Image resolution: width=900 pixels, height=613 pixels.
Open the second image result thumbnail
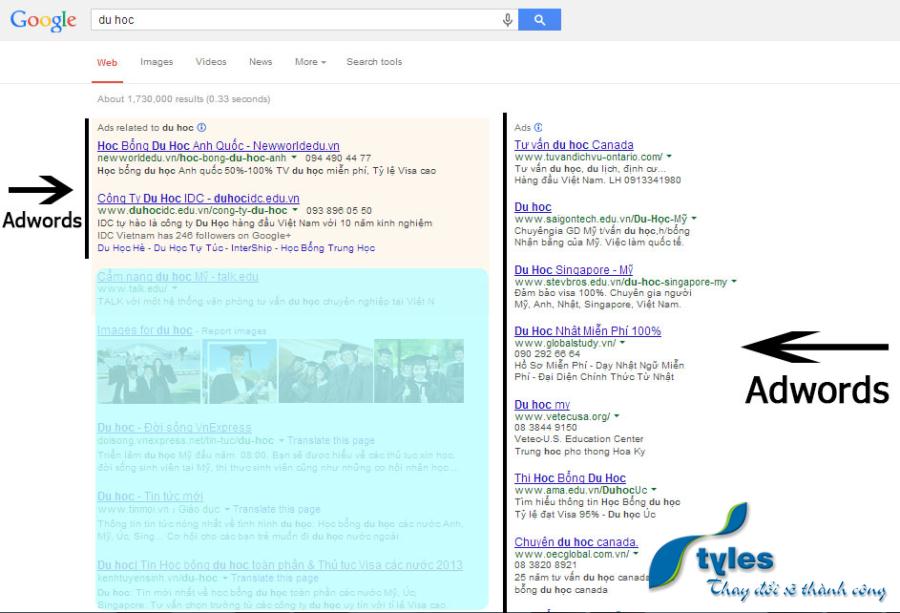(240, 371)
